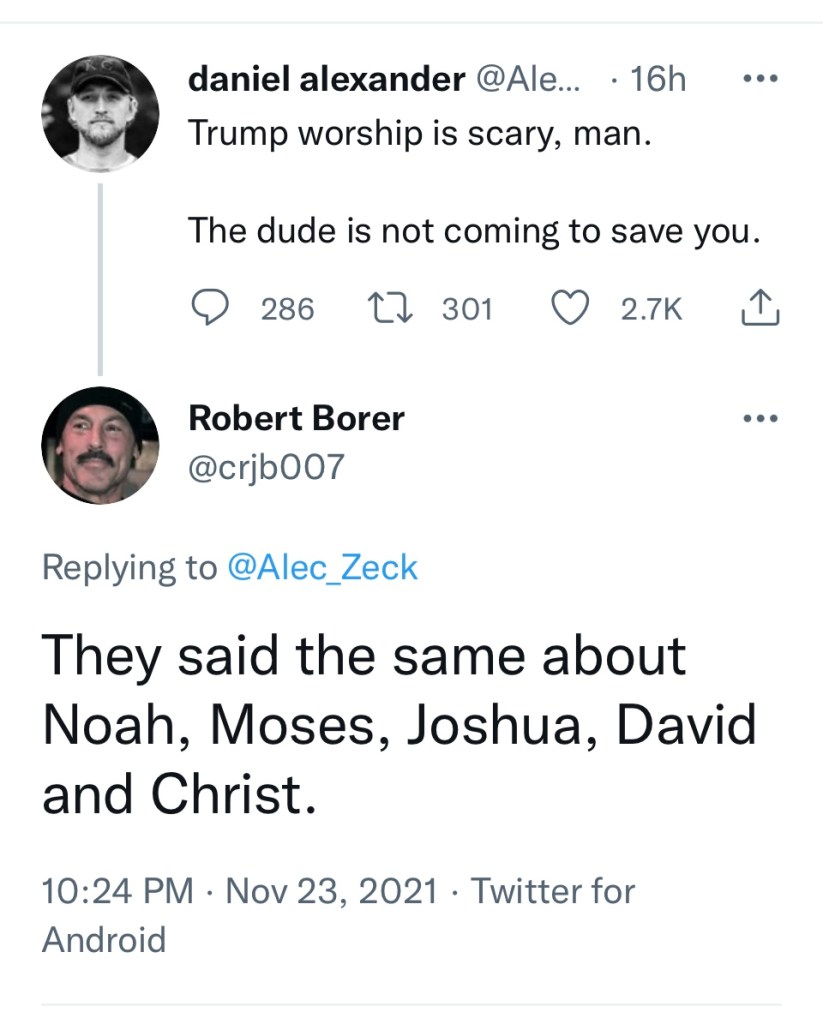823x1024 pixels.
Task: Click the daniel alexander display name
Action: click(x=326, y=80)
